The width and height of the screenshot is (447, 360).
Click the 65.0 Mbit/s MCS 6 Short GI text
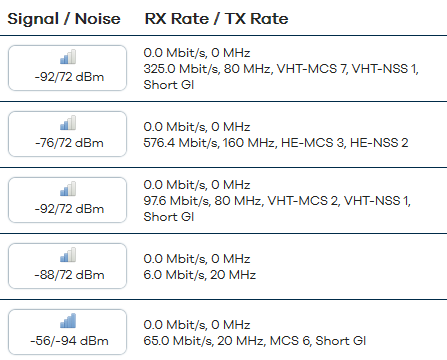255,341
